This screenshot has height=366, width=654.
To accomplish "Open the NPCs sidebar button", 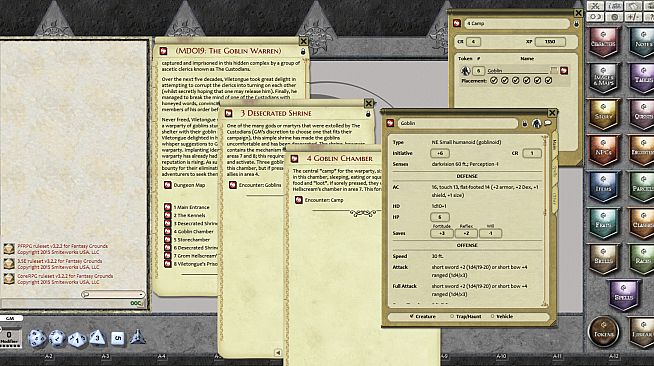I will pyautogui.click(x=603, y=151).
